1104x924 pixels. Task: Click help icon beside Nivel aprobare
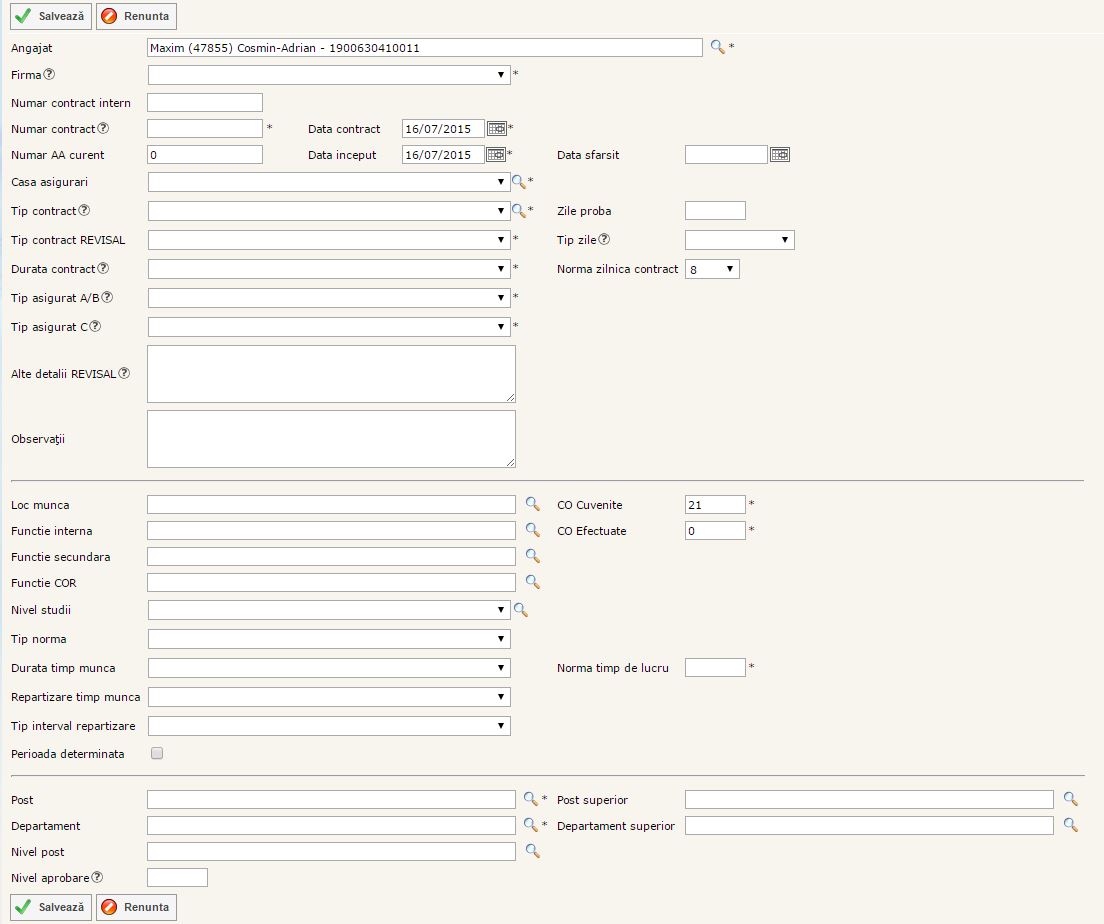(x=97, y=877)
